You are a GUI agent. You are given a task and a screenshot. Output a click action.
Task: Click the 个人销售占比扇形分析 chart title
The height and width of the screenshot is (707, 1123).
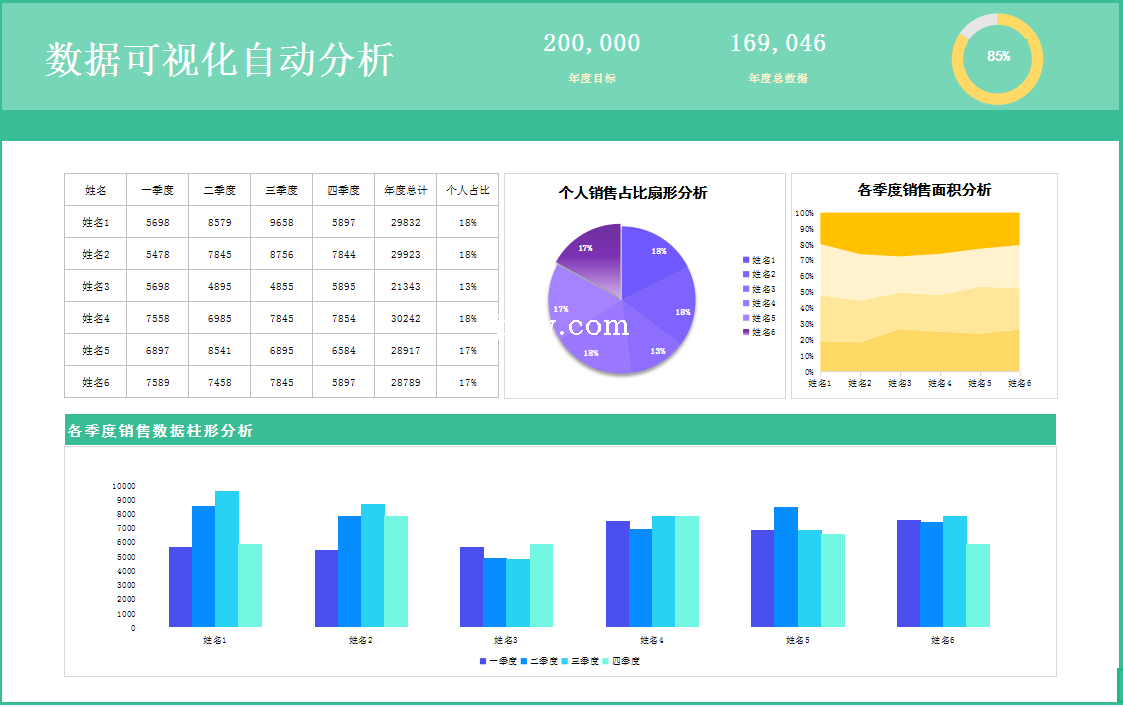click(632, 193)
